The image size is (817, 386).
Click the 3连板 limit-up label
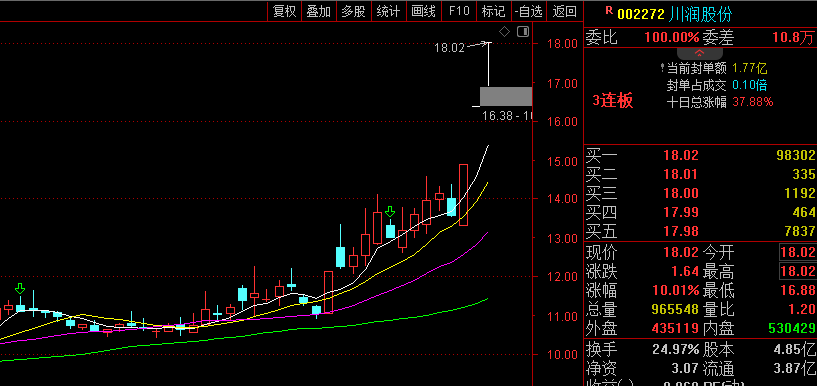613,101
